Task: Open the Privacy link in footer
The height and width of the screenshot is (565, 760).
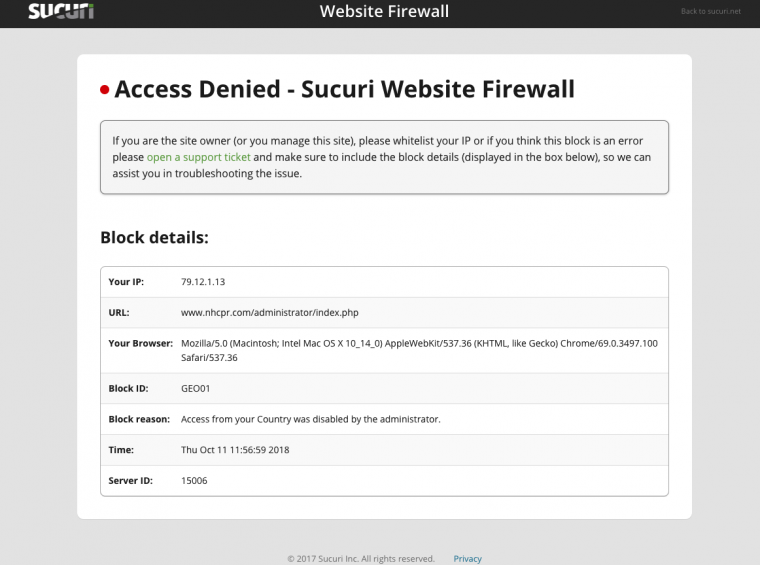Action: coord(467,559)
